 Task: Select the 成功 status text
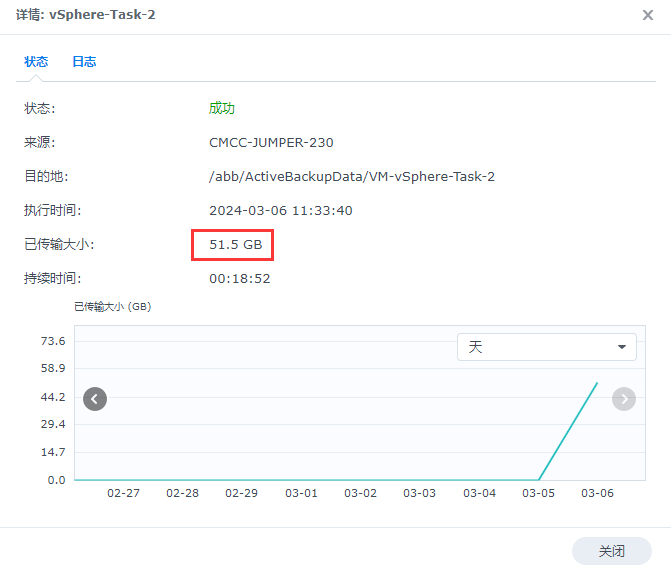222,108
